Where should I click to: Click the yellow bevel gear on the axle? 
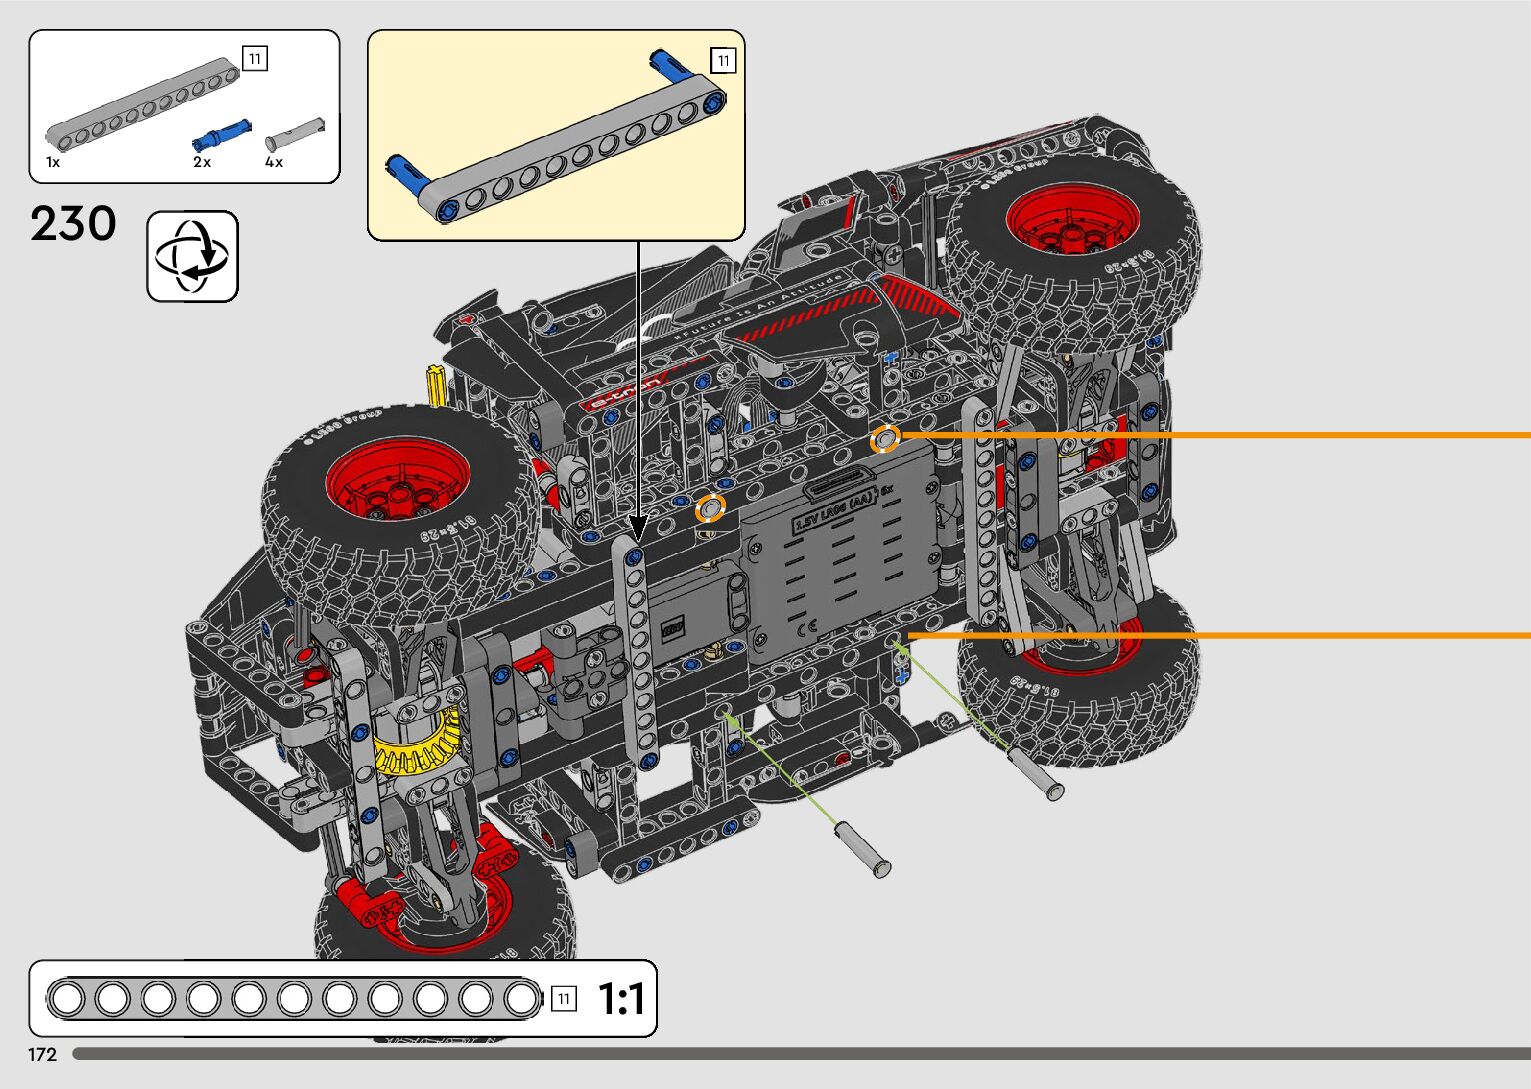(417, 745)
